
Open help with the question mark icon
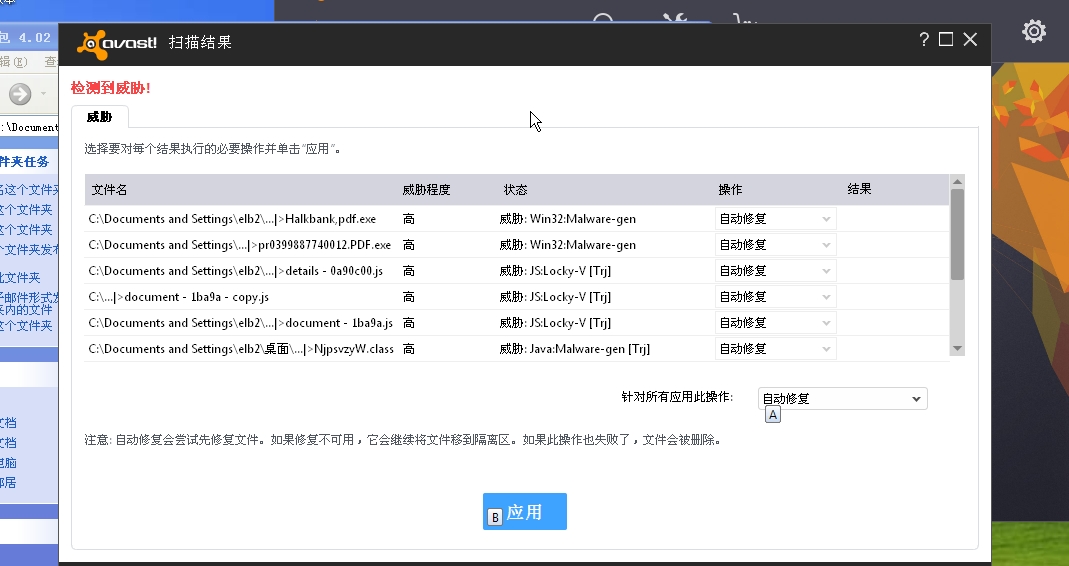click(923, 40)
